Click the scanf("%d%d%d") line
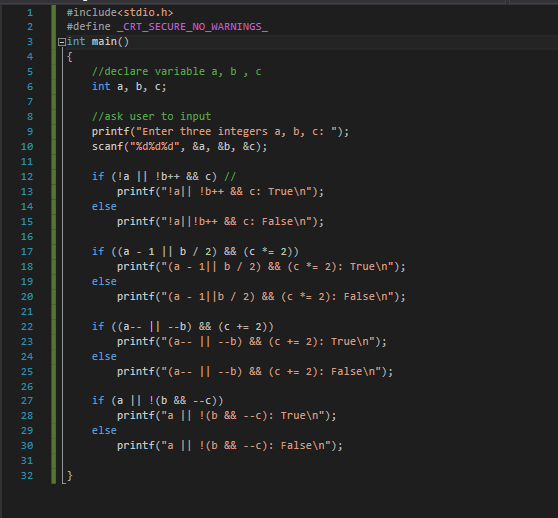The height and width of the screenshot is (518, 558). (179, 147)
